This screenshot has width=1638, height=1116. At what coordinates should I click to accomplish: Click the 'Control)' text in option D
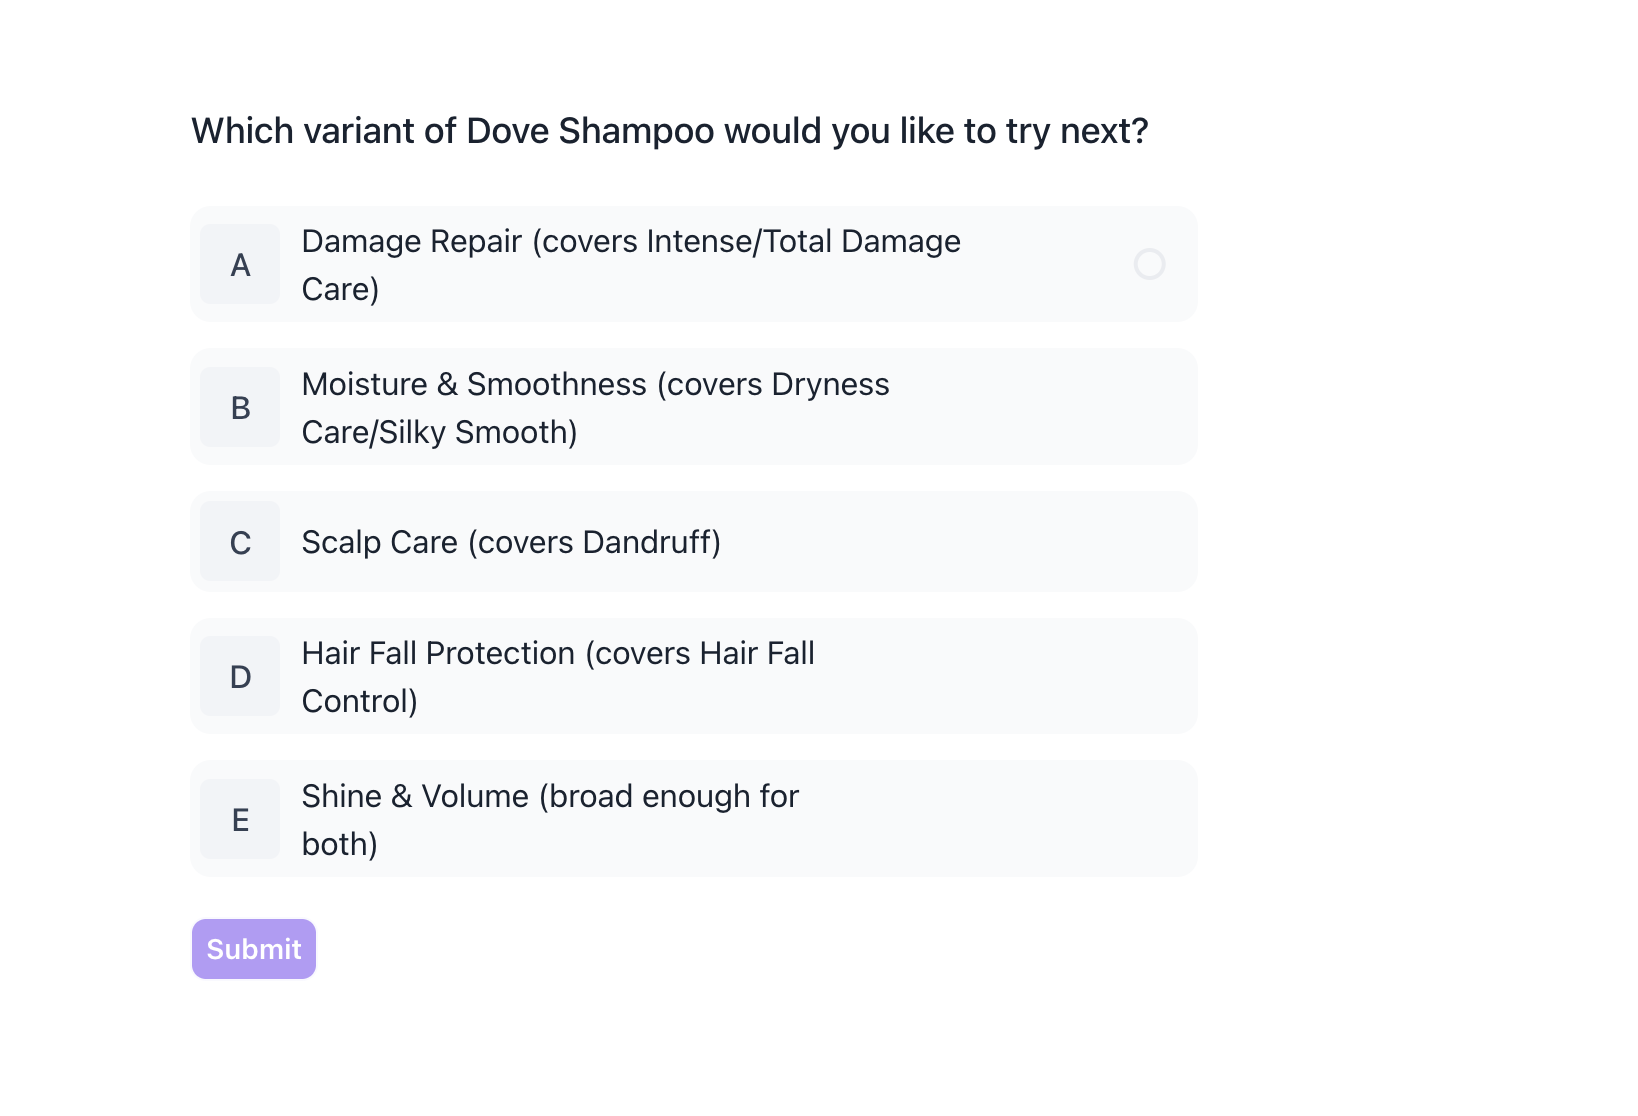pos(359,702)
